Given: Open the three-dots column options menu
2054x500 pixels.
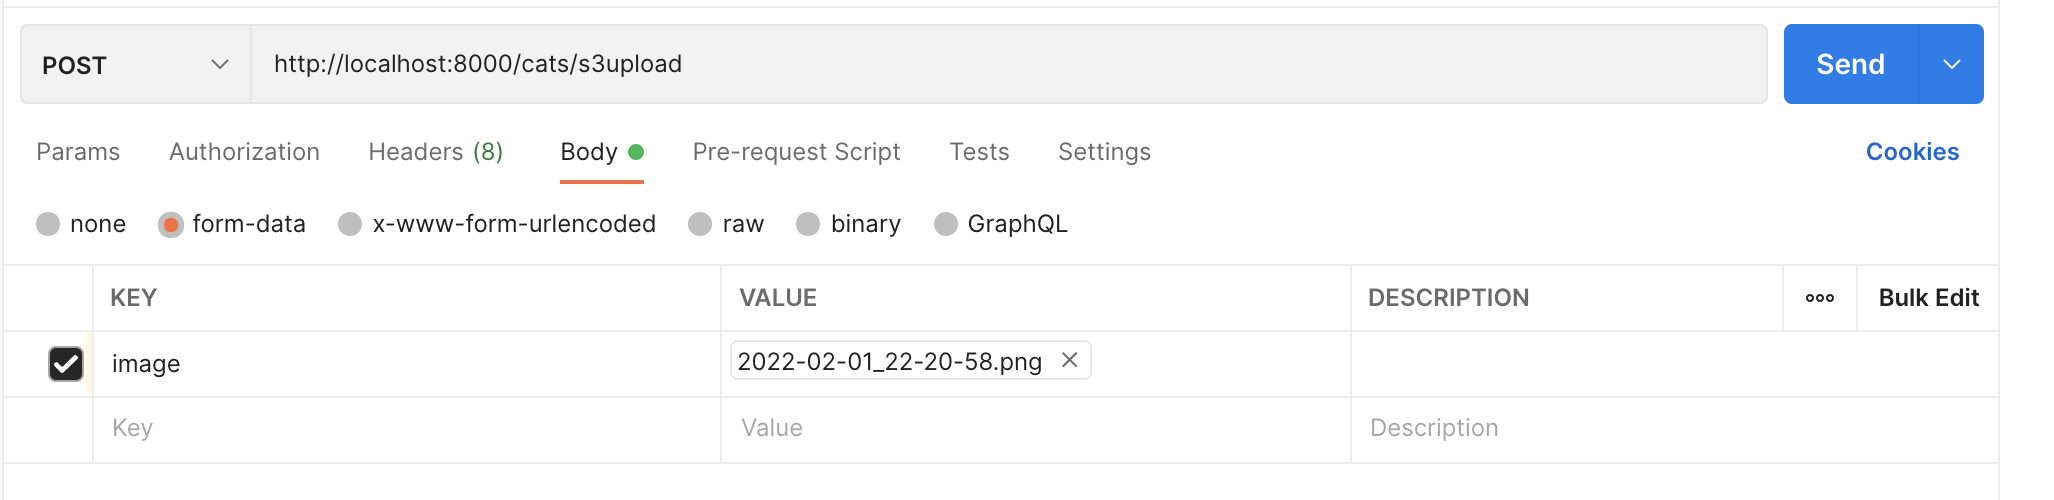Looking at the screenshot, I should (x=1819, y=298).
